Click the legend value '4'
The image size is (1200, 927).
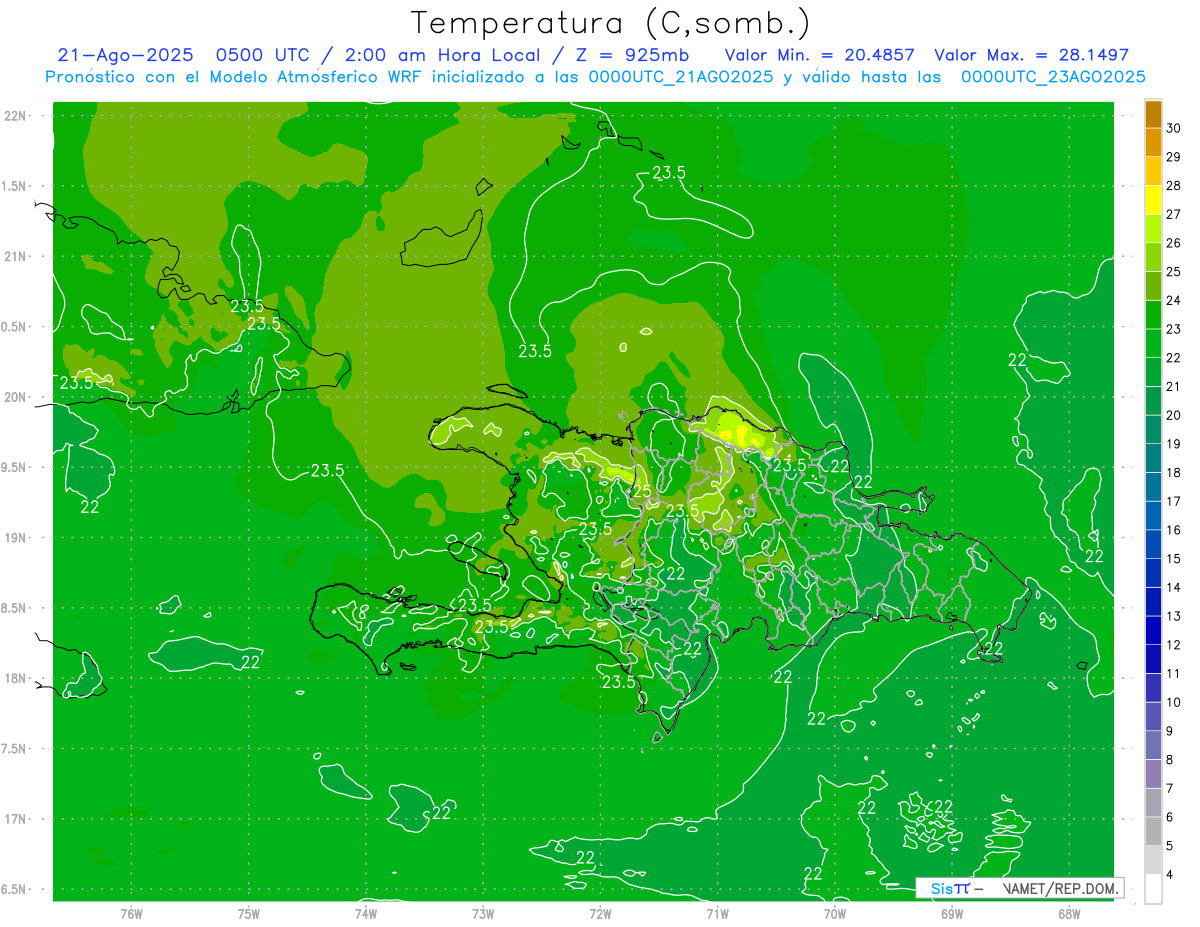click(1171, 874)
